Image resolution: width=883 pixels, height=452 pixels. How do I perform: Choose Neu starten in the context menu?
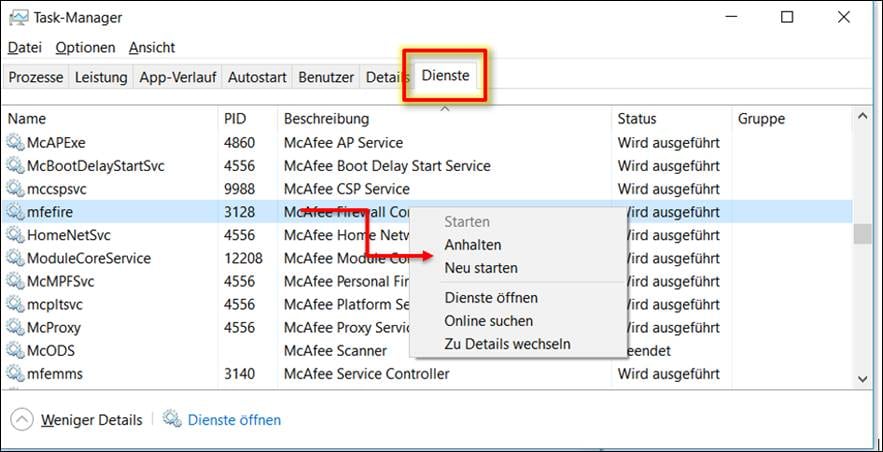[x=481, y=268]
